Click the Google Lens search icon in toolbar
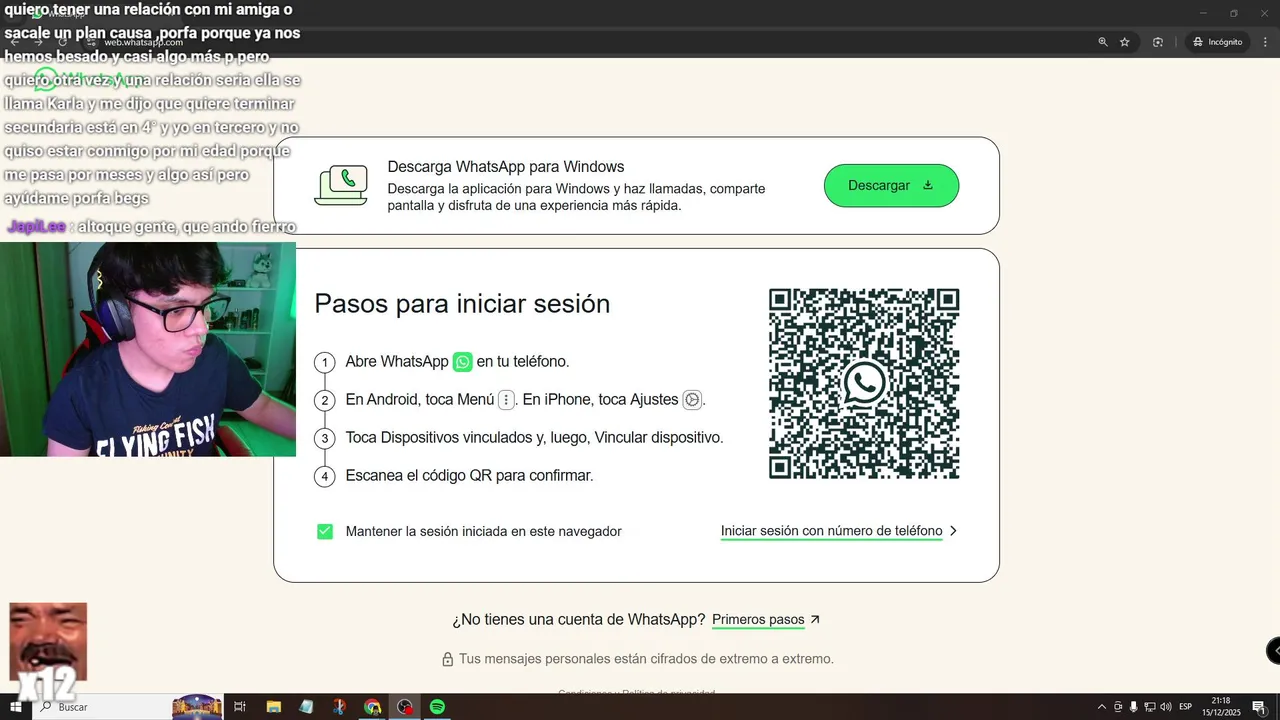This screenshot has width=1280, height=720. click(x=1158, y=42)
